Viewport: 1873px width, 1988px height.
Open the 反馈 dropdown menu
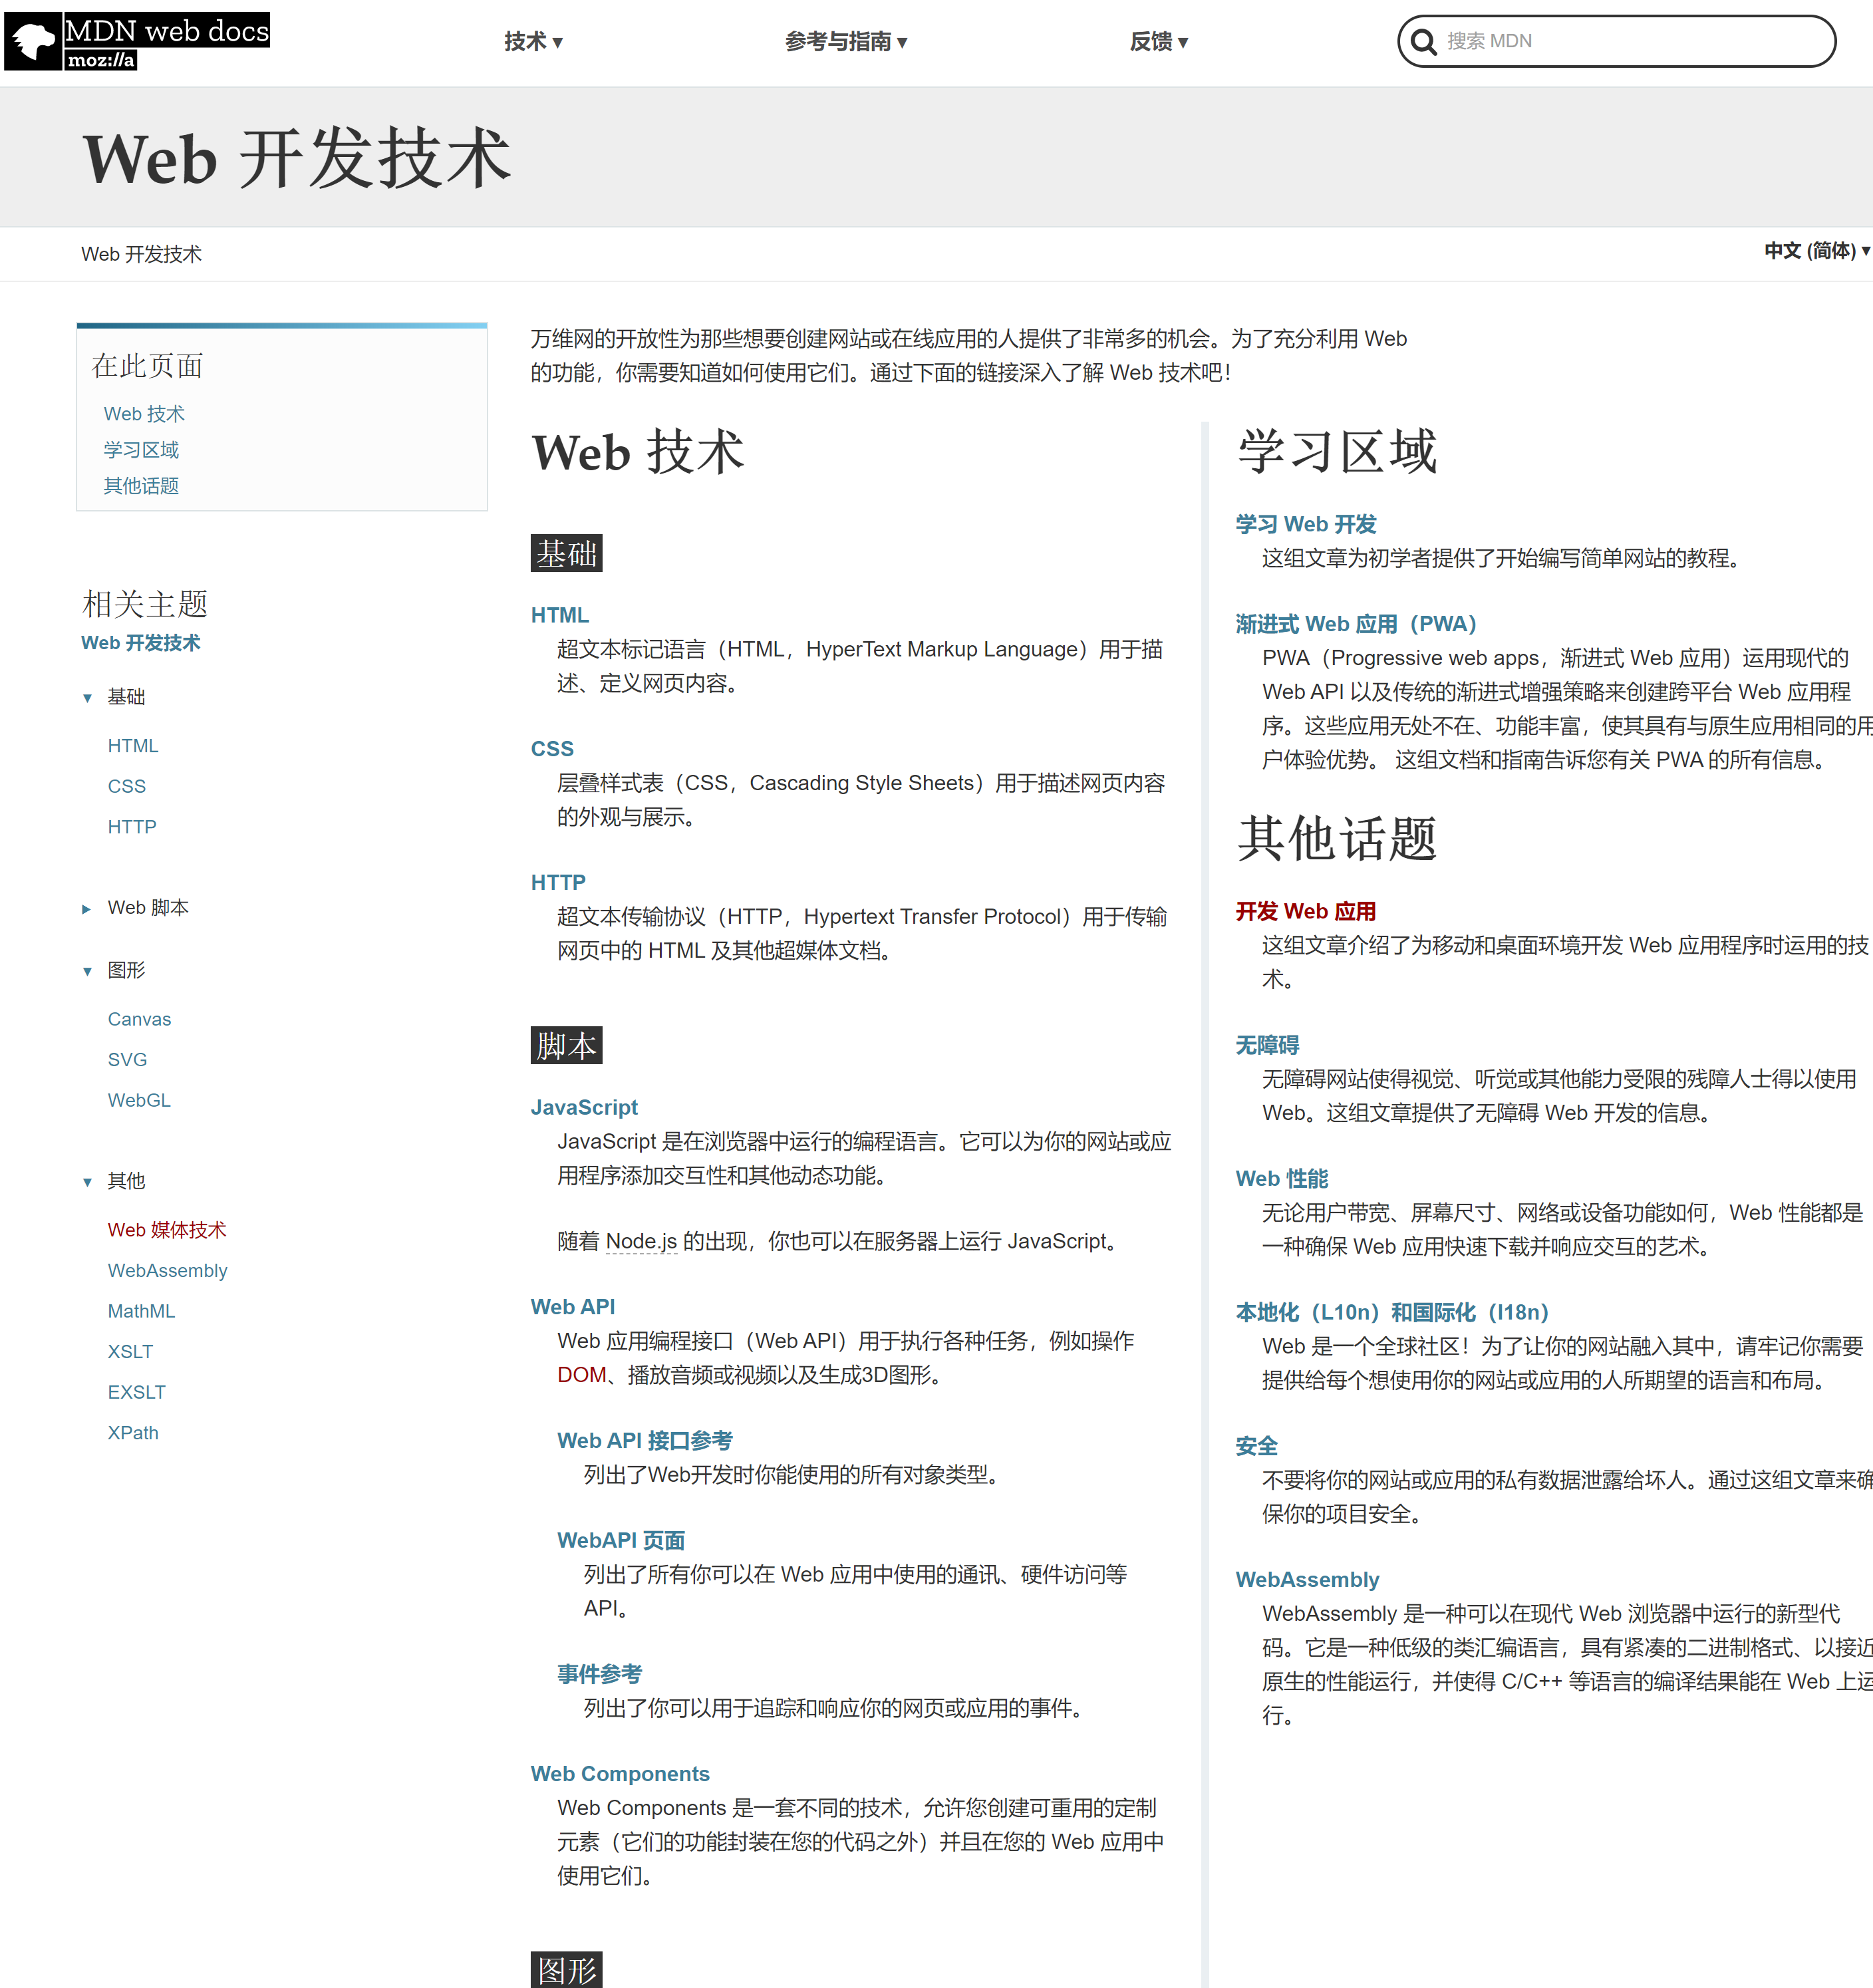(1159, 42)
